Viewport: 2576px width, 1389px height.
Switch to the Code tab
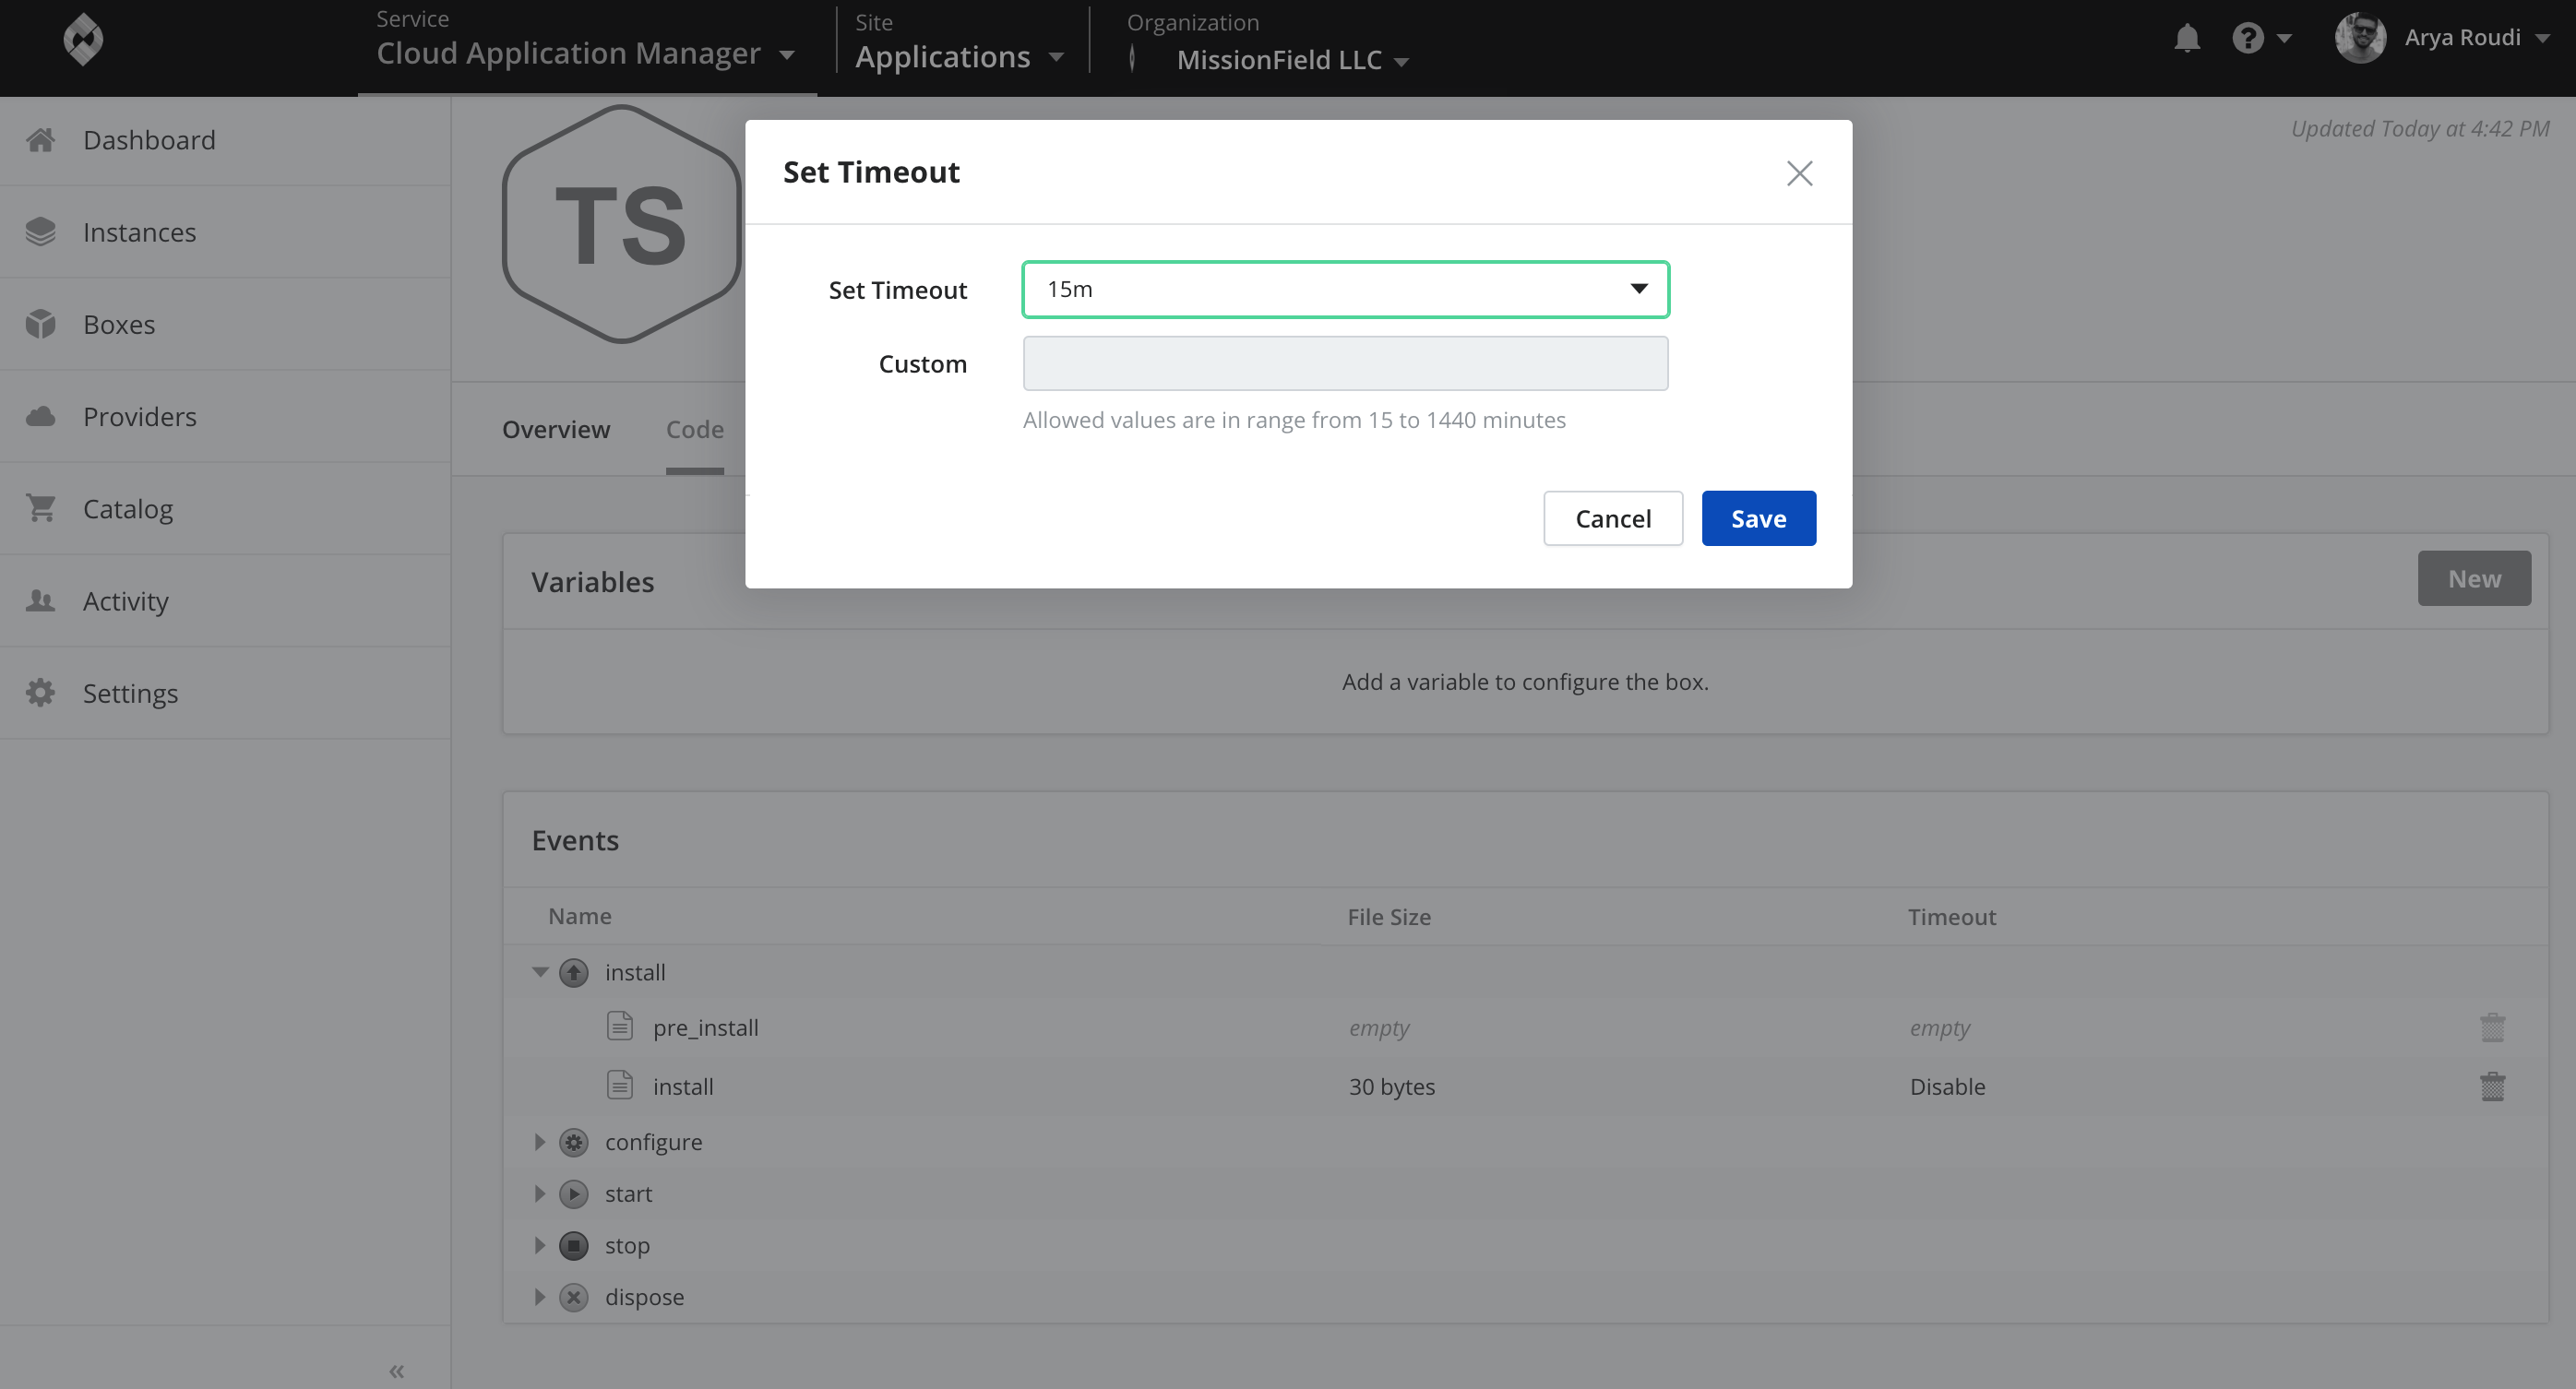click(695, 428)
